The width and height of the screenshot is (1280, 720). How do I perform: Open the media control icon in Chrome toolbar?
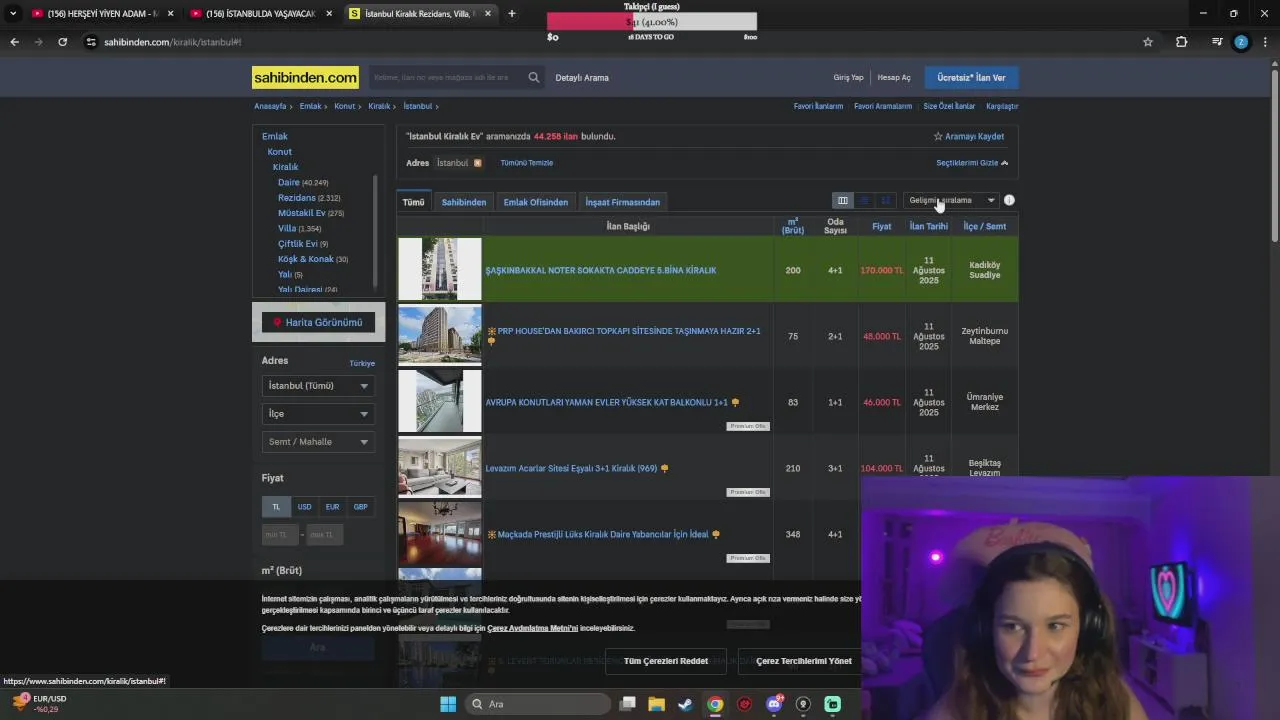[x=1216, y=42]
